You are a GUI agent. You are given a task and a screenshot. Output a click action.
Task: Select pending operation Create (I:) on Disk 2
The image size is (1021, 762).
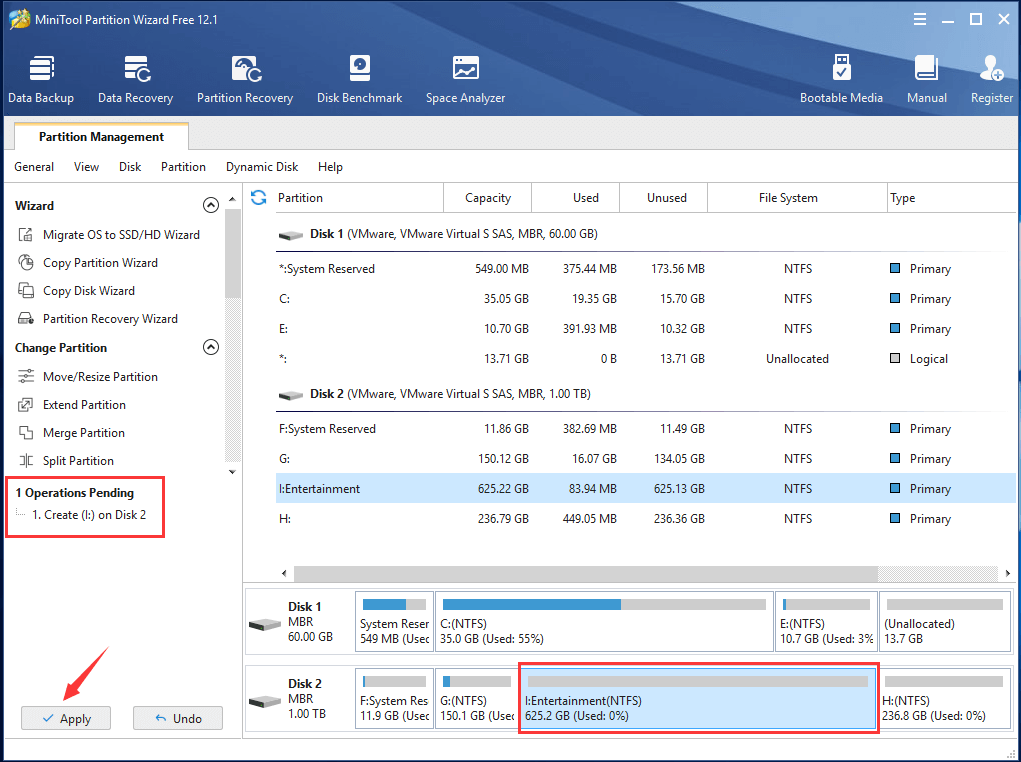coord(89,515)
